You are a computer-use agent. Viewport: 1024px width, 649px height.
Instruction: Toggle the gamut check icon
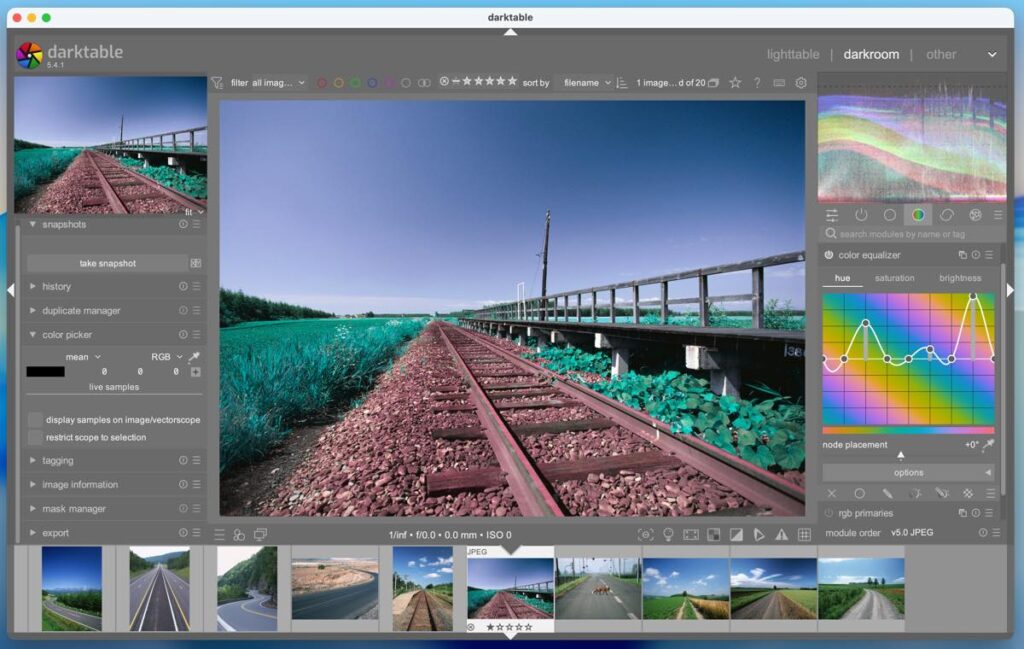pyautogui.click(x=781, y=535)
